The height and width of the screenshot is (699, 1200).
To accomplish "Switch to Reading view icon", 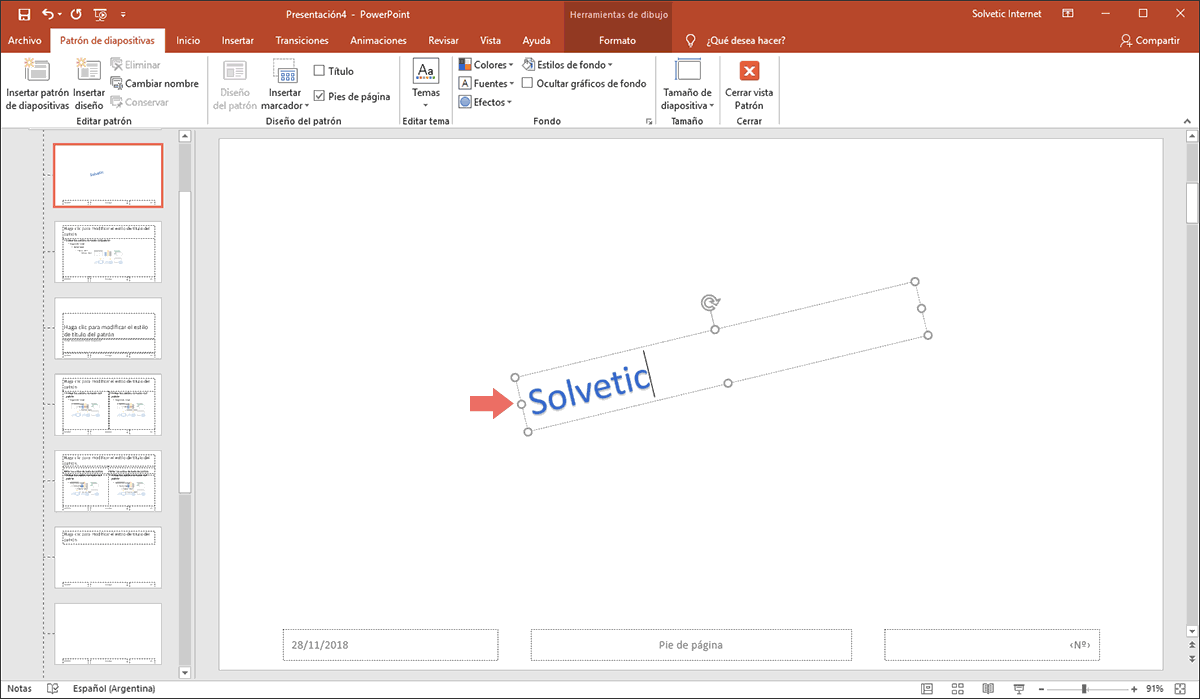I will [988, 688].
